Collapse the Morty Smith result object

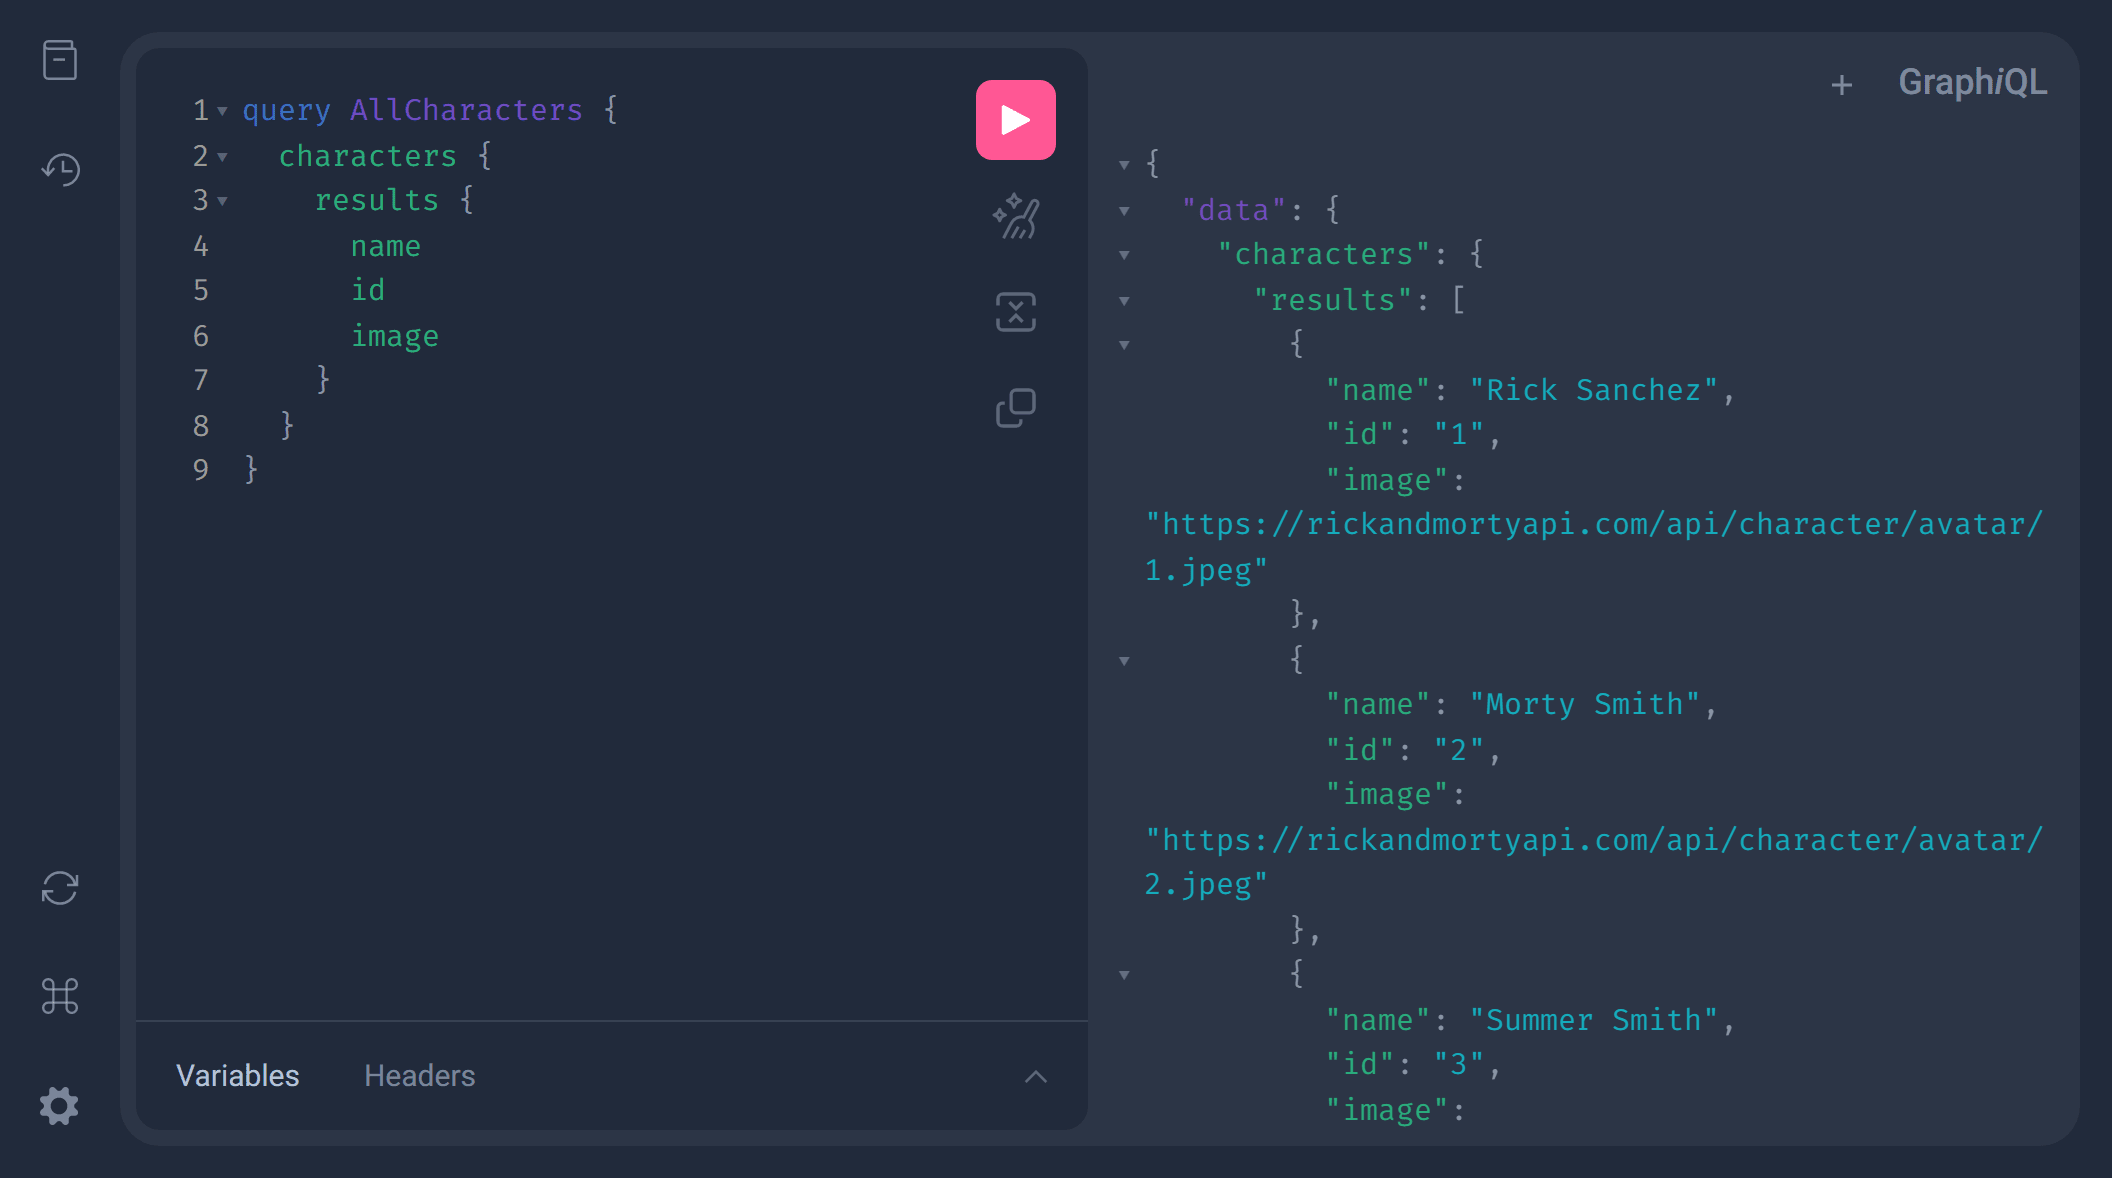1126,661
